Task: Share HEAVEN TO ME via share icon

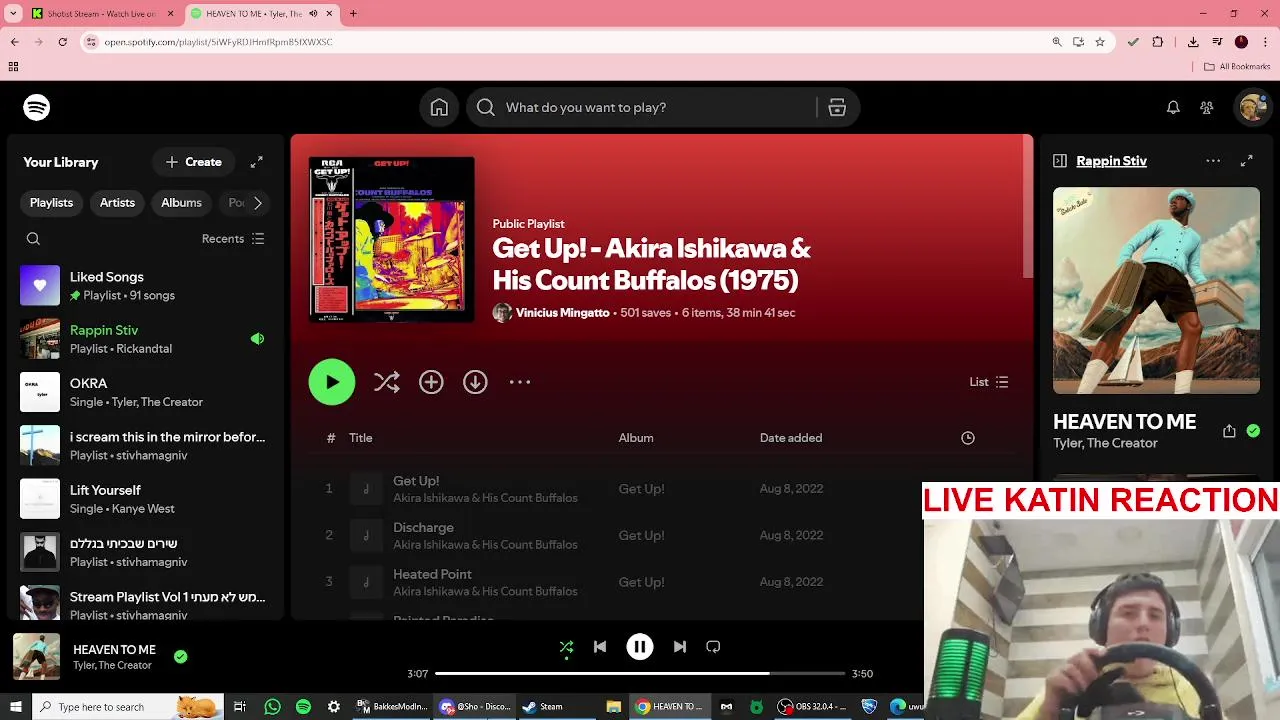Action: point(1229,431)
